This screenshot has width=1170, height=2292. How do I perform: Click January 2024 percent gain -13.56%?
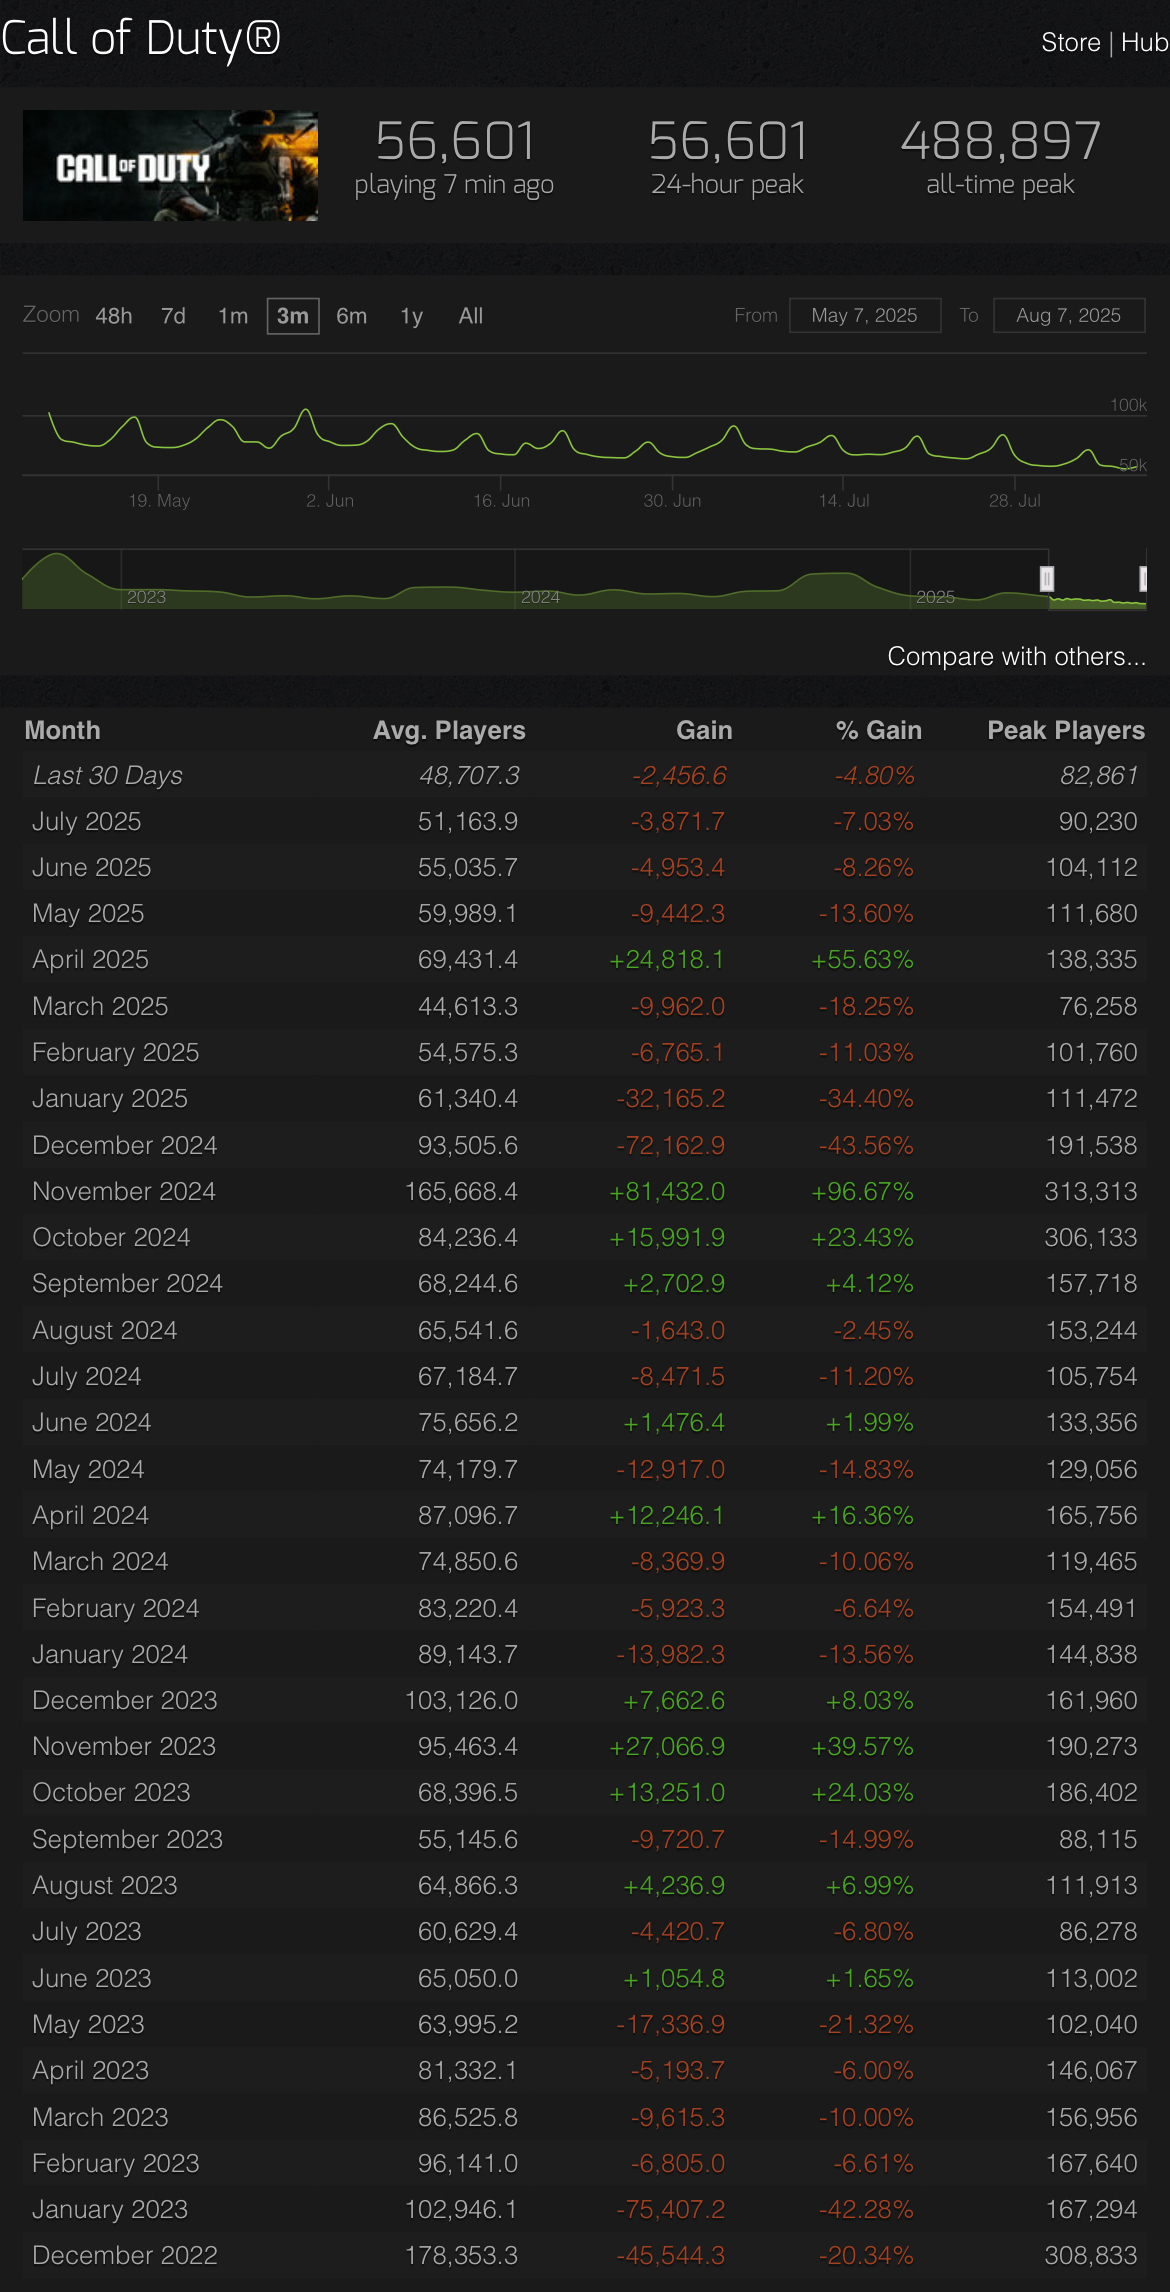click(866, 1654)
